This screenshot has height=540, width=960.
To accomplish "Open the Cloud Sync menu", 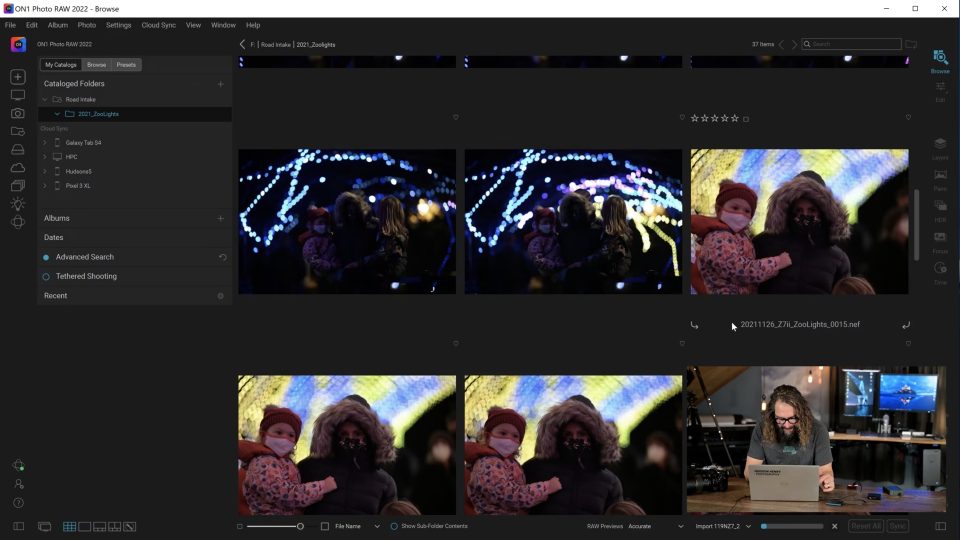I will pos(159,25).
